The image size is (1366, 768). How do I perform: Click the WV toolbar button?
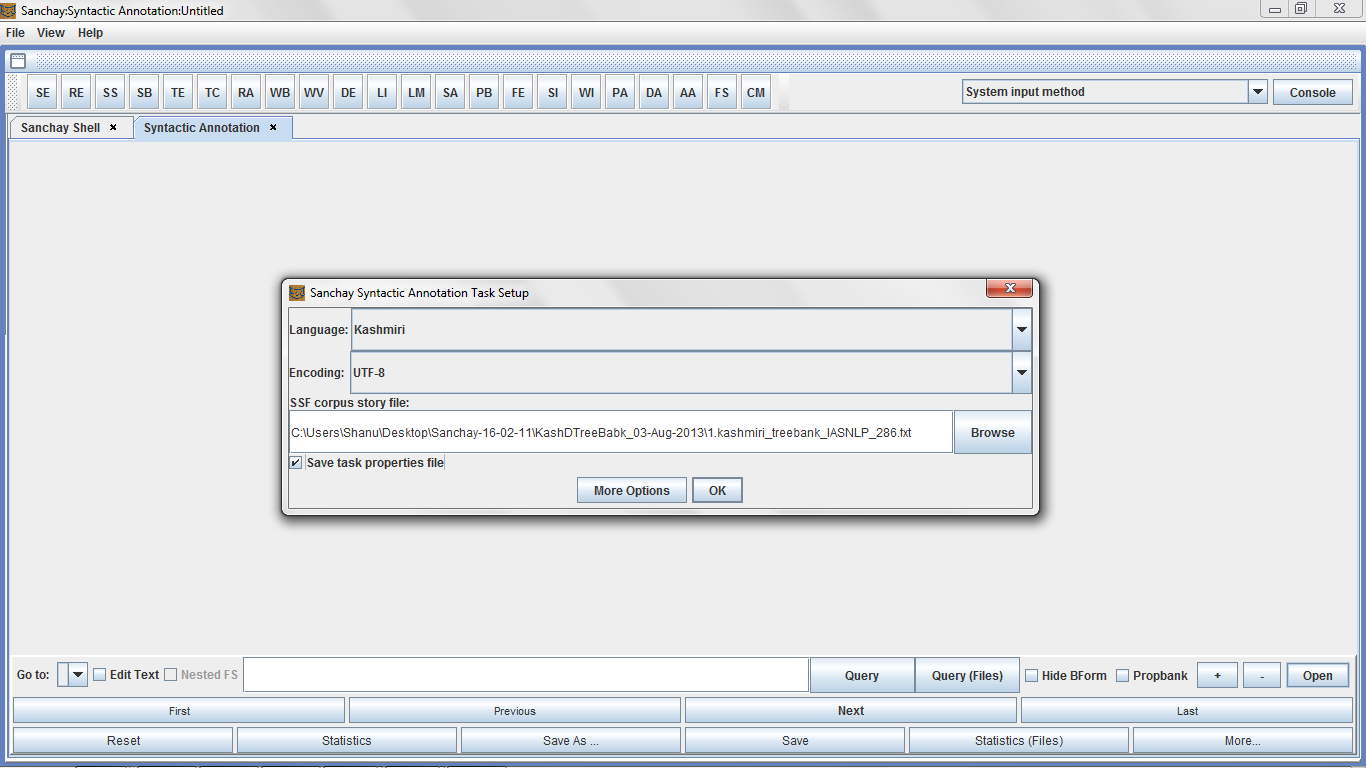pyautogui.click(x=315, y=93)
